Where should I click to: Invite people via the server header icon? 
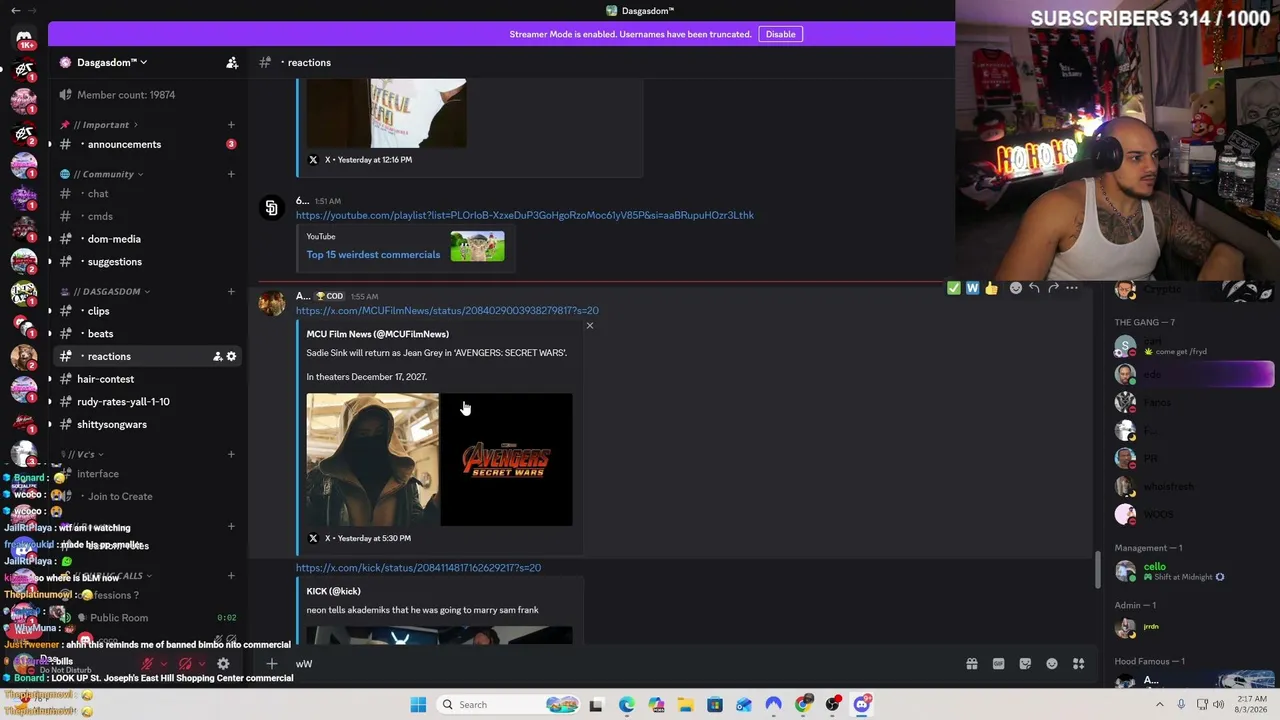(x=232, y=62)
